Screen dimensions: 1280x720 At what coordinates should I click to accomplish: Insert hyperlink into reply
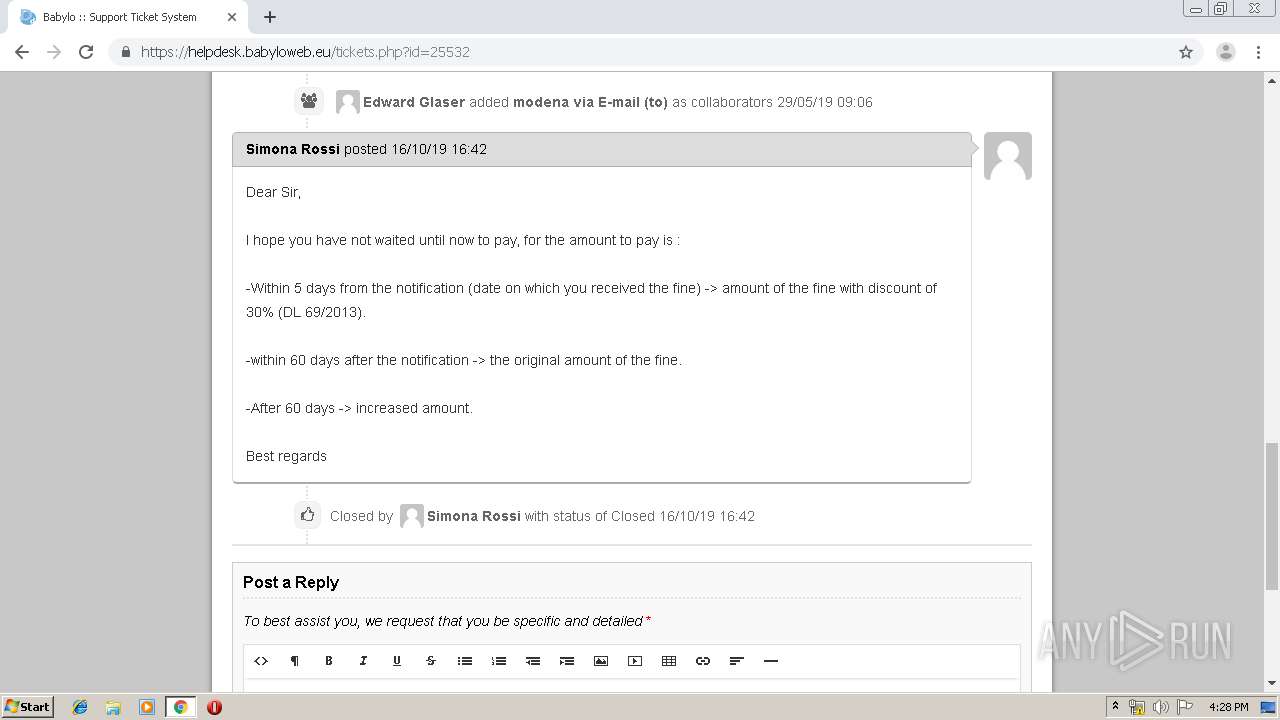pyautogui.click(x=703, y=661)
